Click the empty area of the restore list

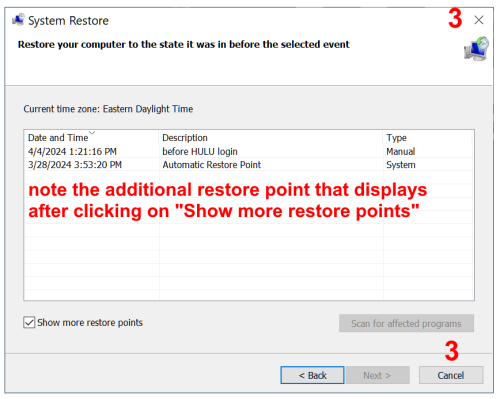tap(249, 260)
